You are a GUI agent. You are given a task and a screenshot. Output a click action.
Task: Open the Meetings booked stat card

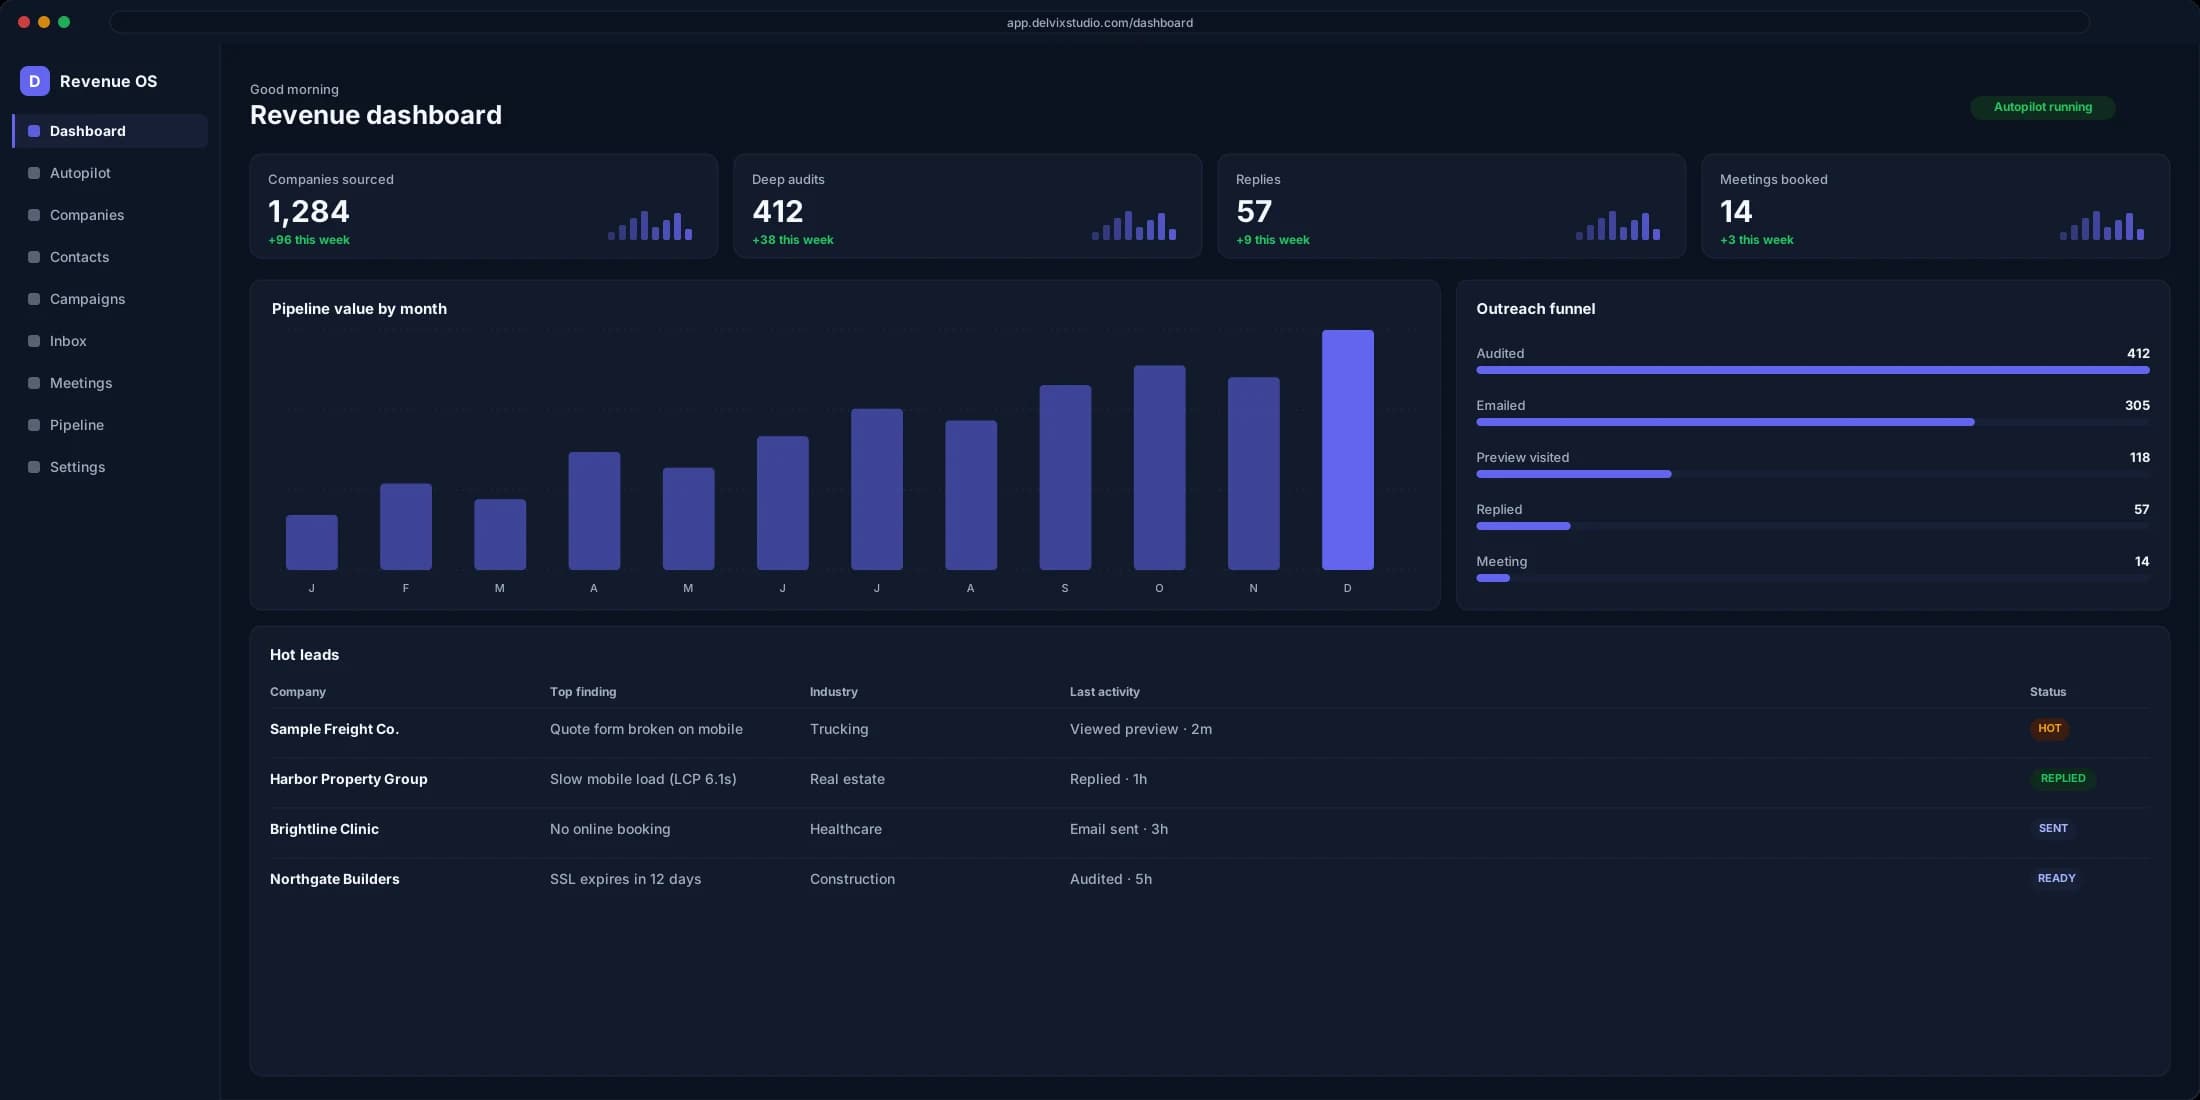1935,206
